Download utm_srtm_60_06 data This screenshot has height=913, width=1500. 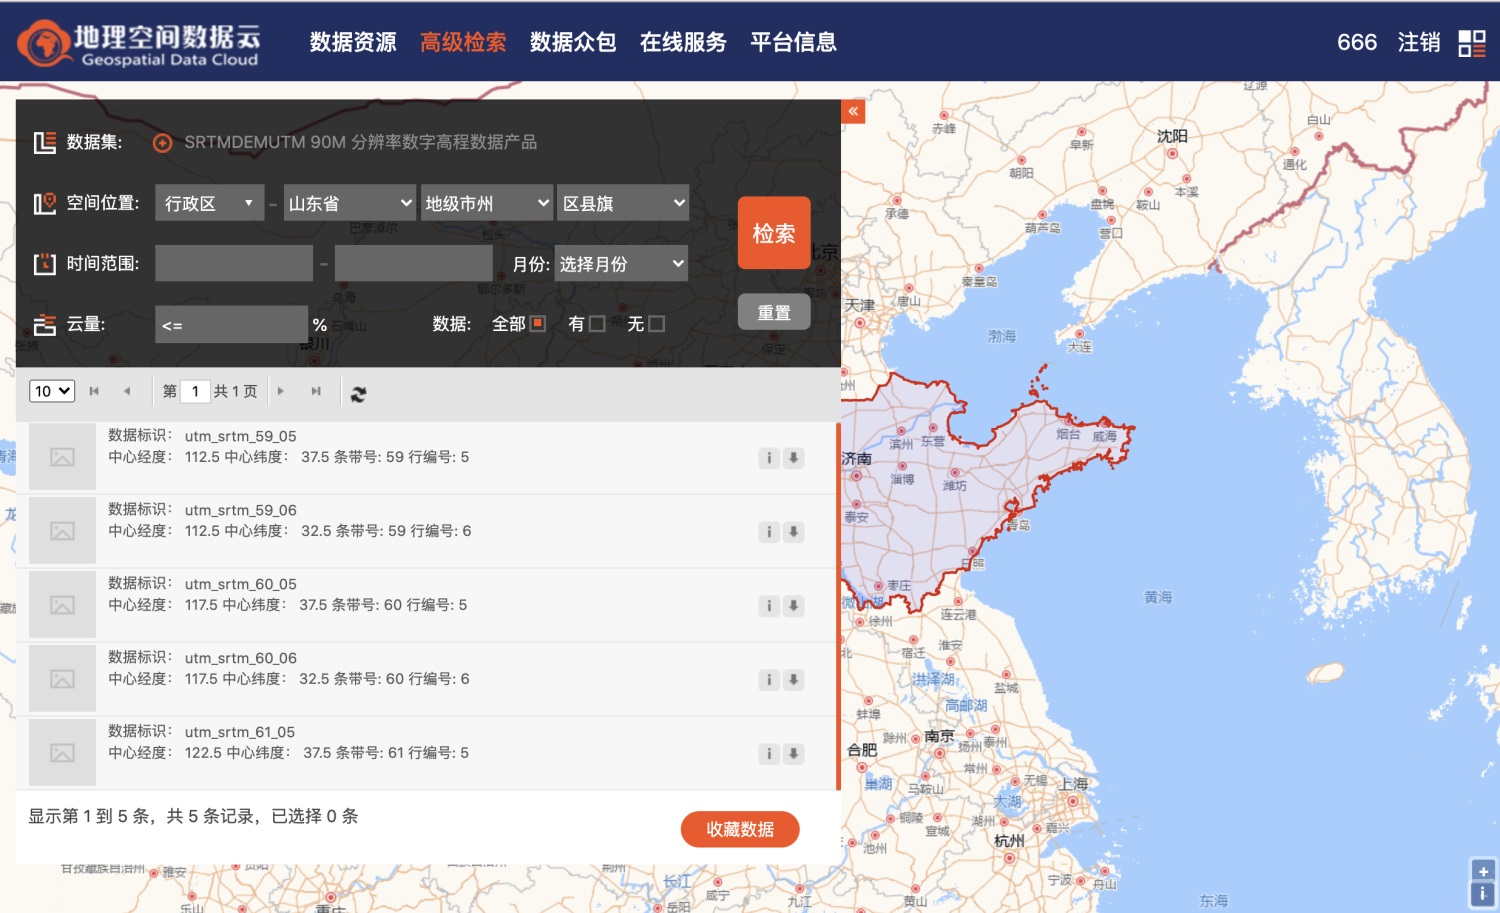pos(794,680)
